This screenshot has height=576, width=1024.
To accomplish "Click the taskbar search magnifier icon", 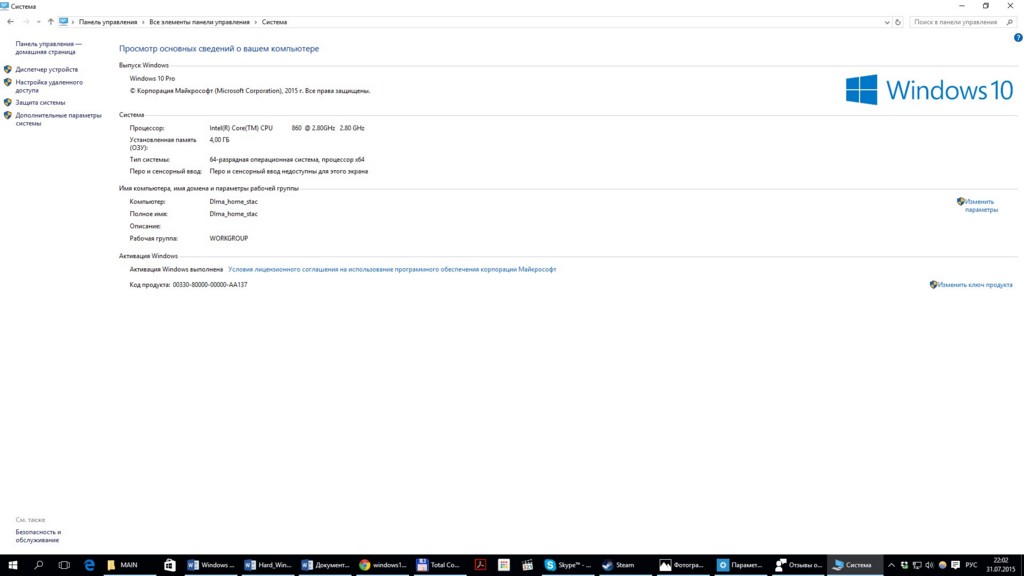I will [x=39, y=565].
